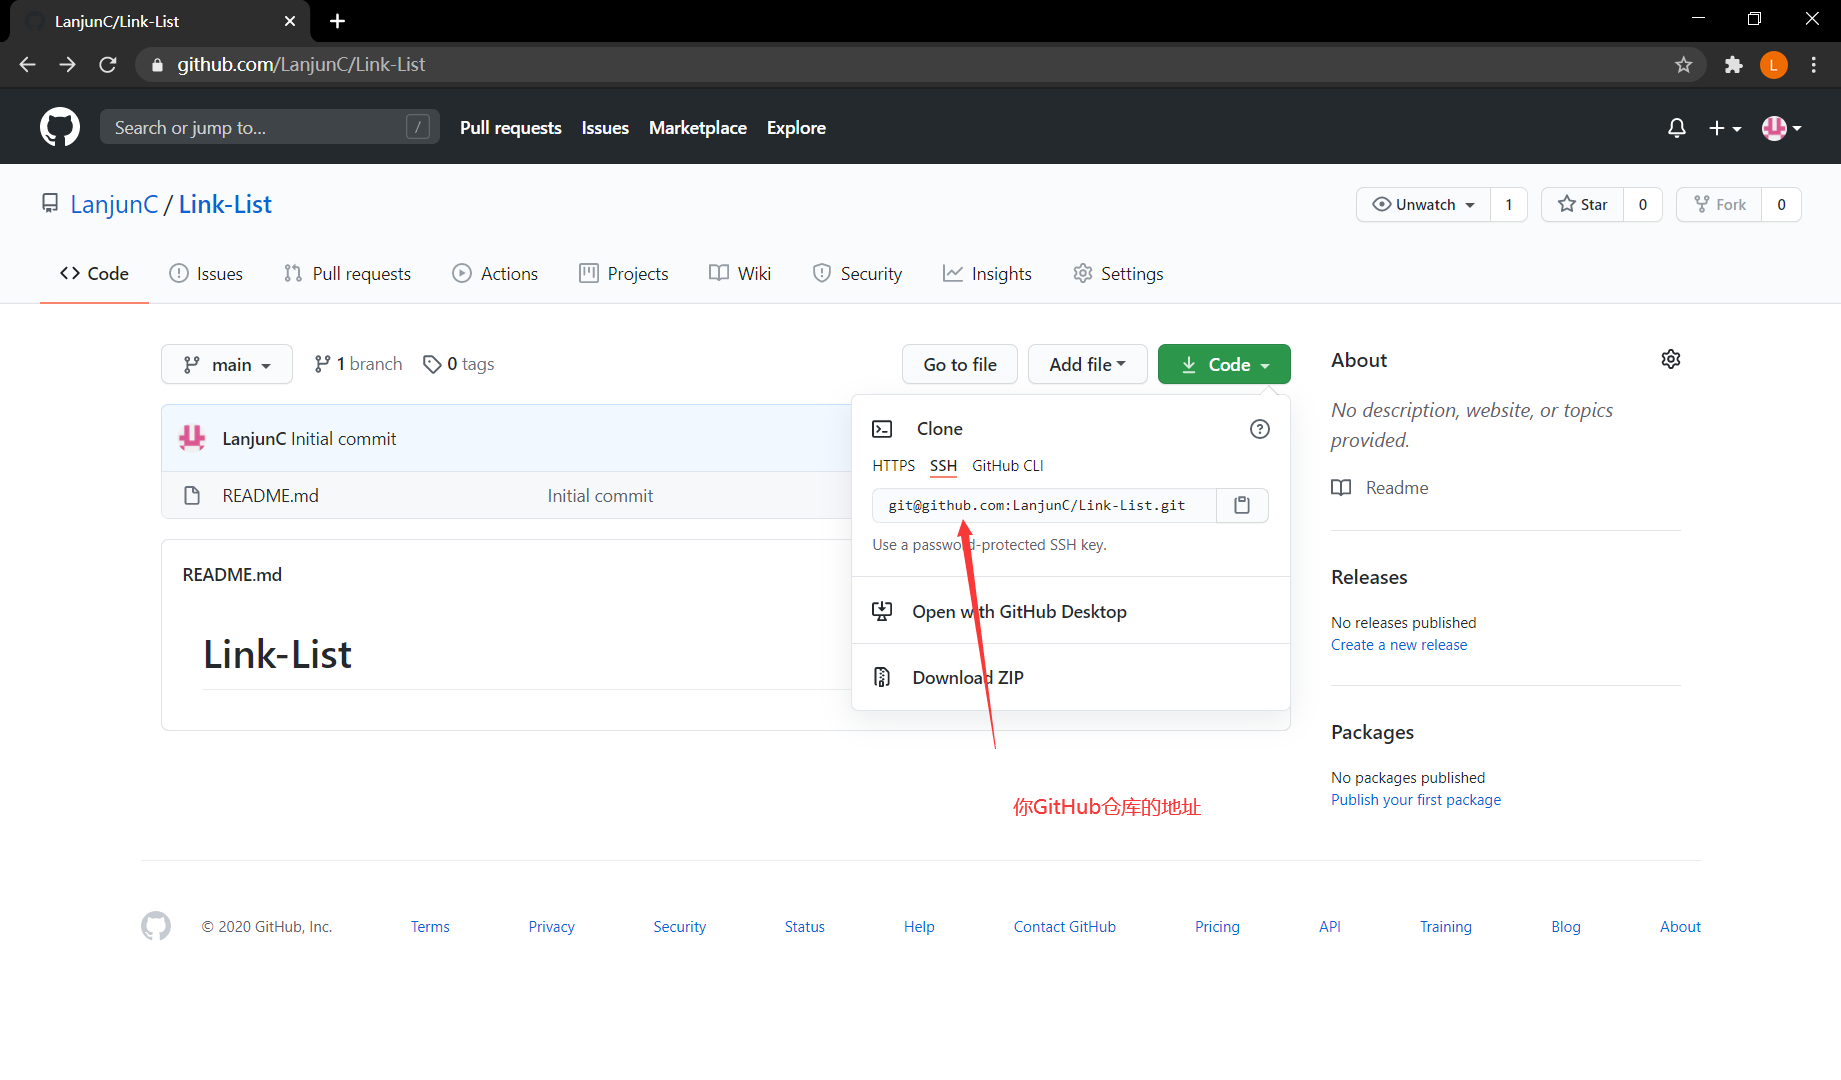Image resolution: width=1841 pixels, height=1080 pixels.
Task: Open the Unwatch dropdown
Action: [x=1423, y=205]
